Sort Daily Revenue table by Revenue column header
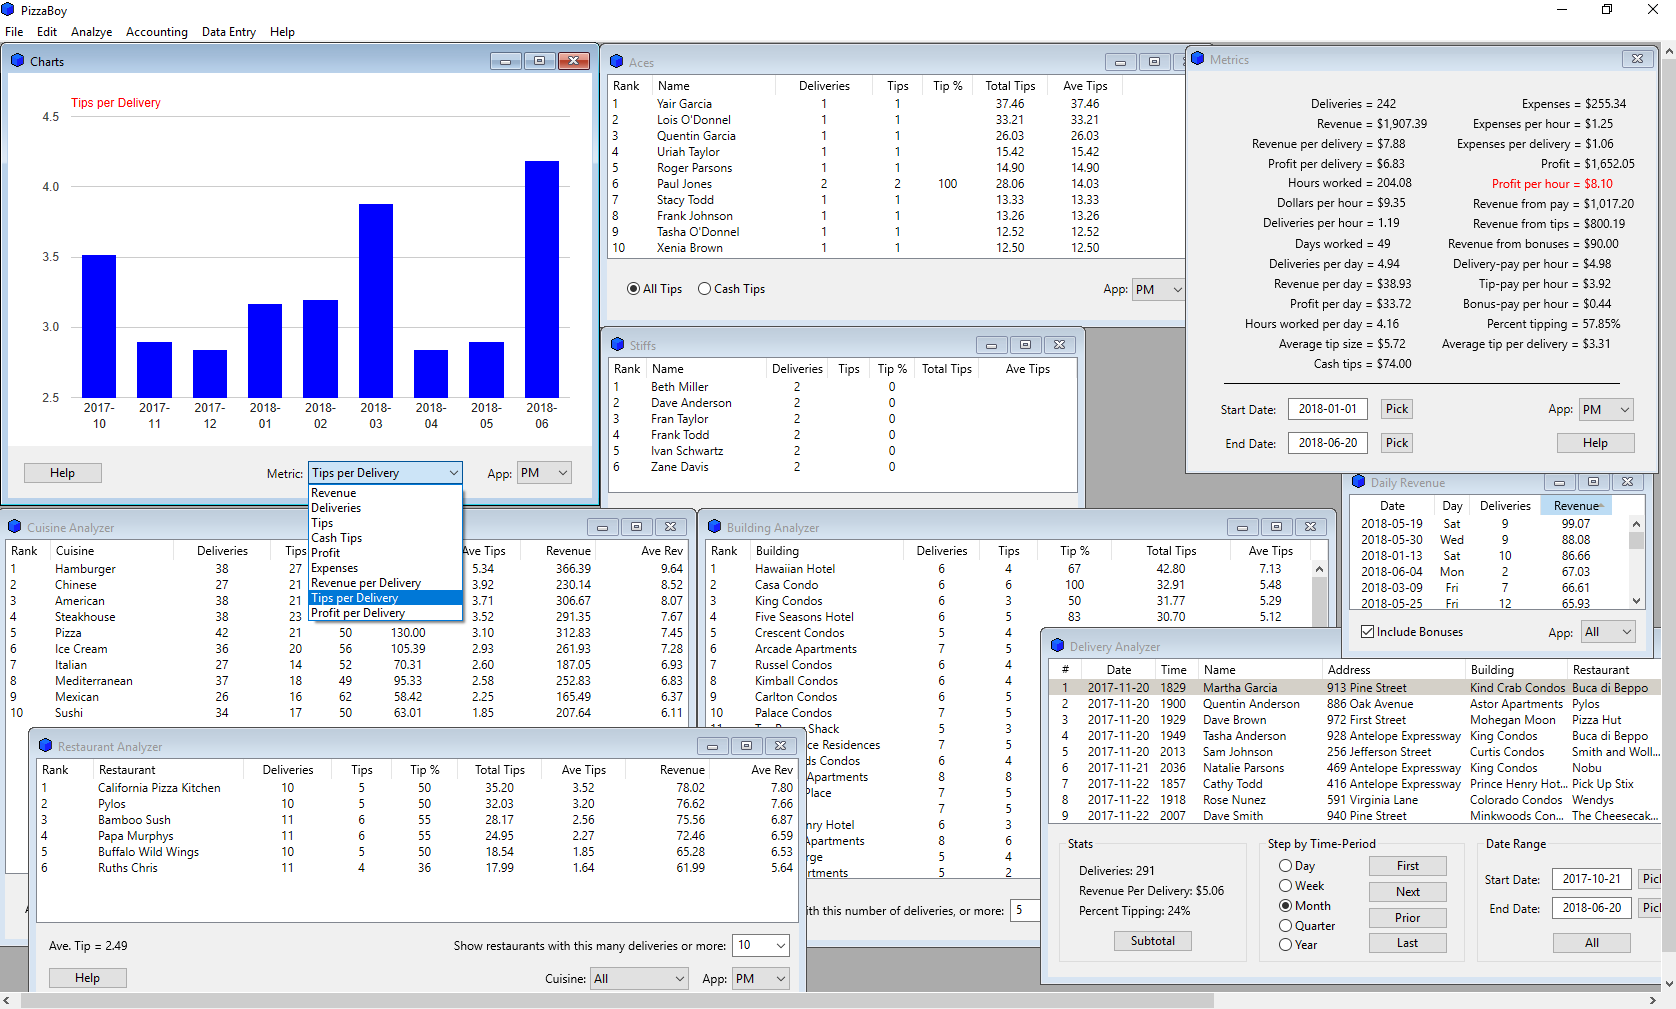The image size is (1676, 1009). pos(1576,506)
